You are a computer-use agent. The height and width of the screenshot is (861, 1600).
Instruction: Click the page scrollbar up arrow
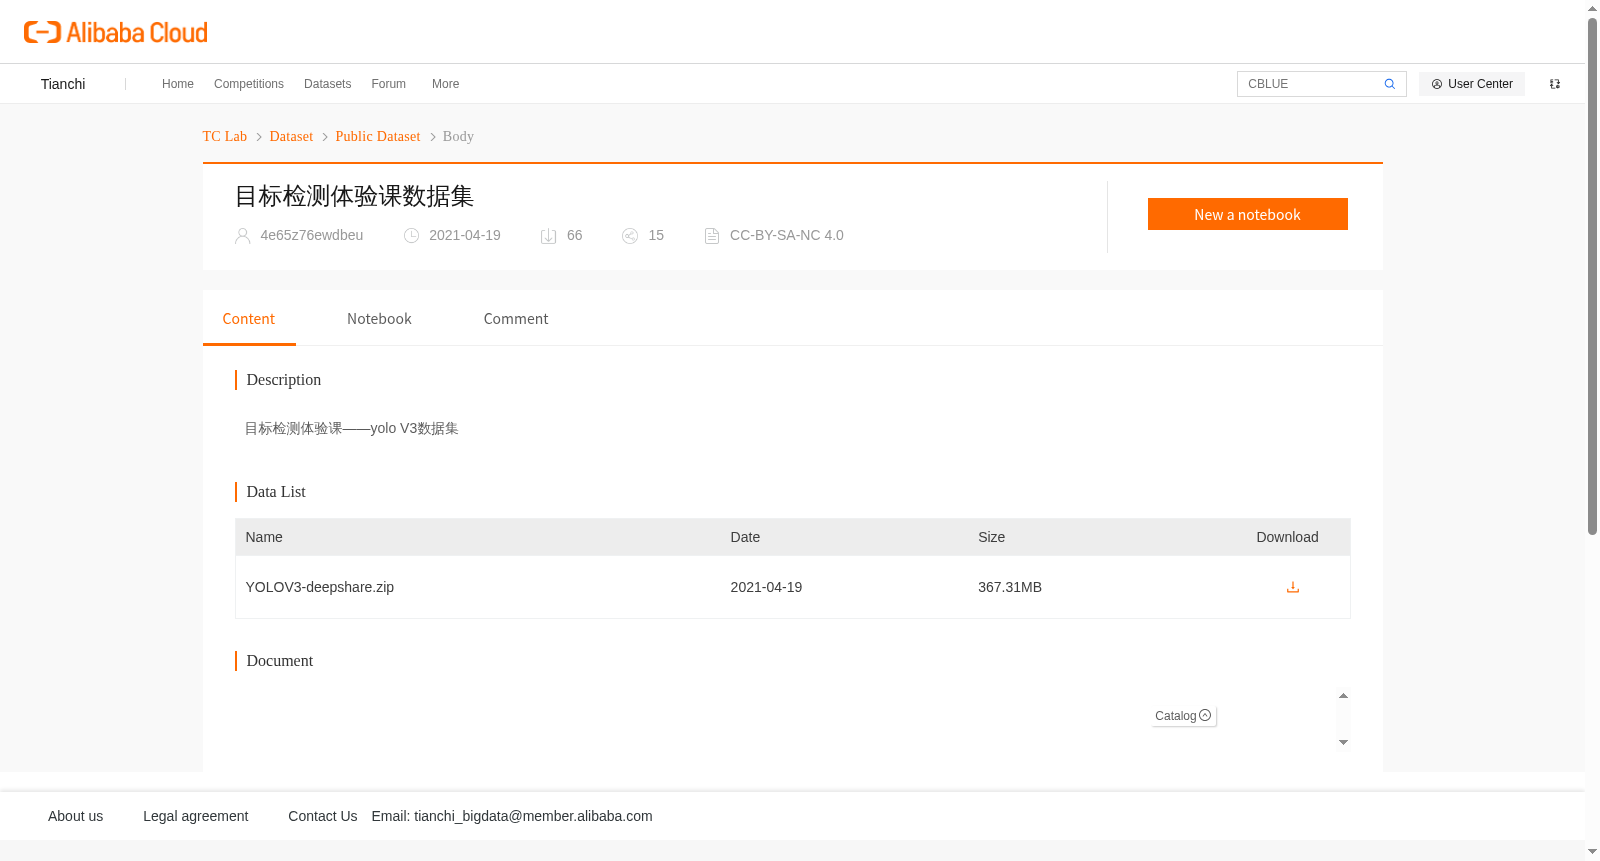[x=1592, y=8]
